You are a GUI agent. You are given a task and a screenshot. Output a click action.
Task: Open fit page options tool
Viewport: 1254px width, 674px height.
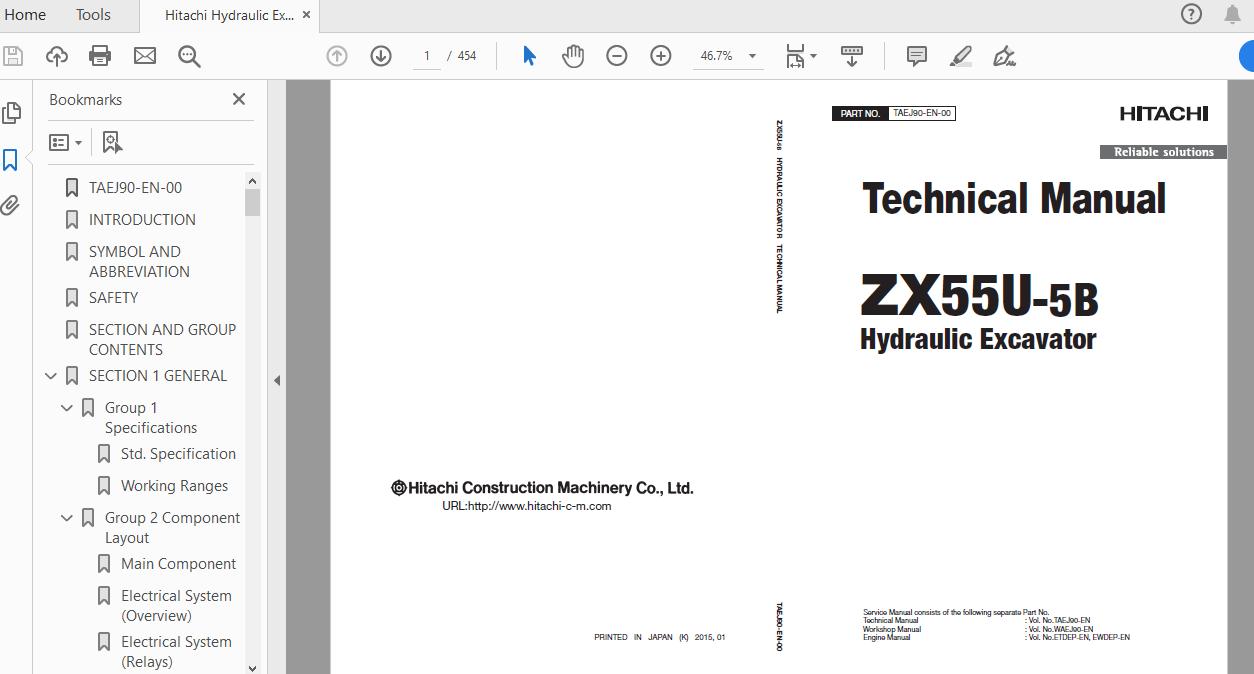click(801, 56)
